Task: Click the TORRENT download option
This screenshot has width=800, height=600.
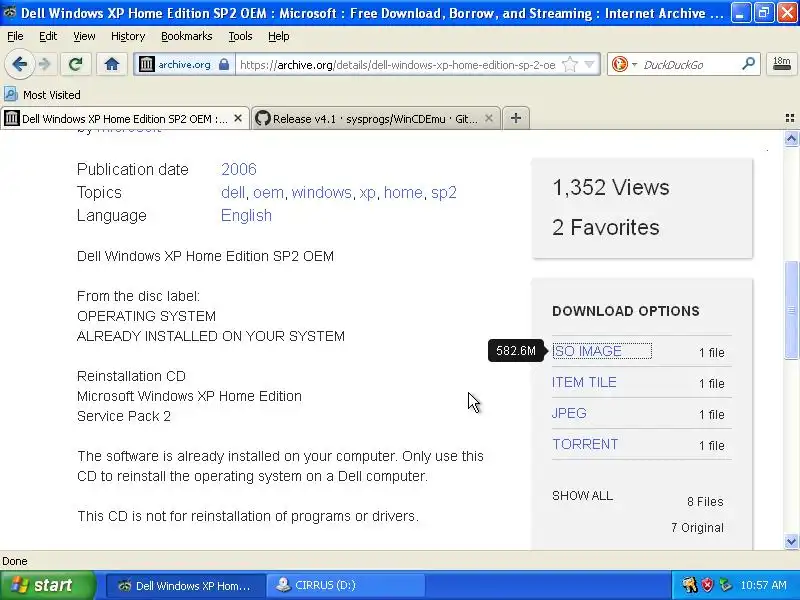Action: tap(585, 444)
